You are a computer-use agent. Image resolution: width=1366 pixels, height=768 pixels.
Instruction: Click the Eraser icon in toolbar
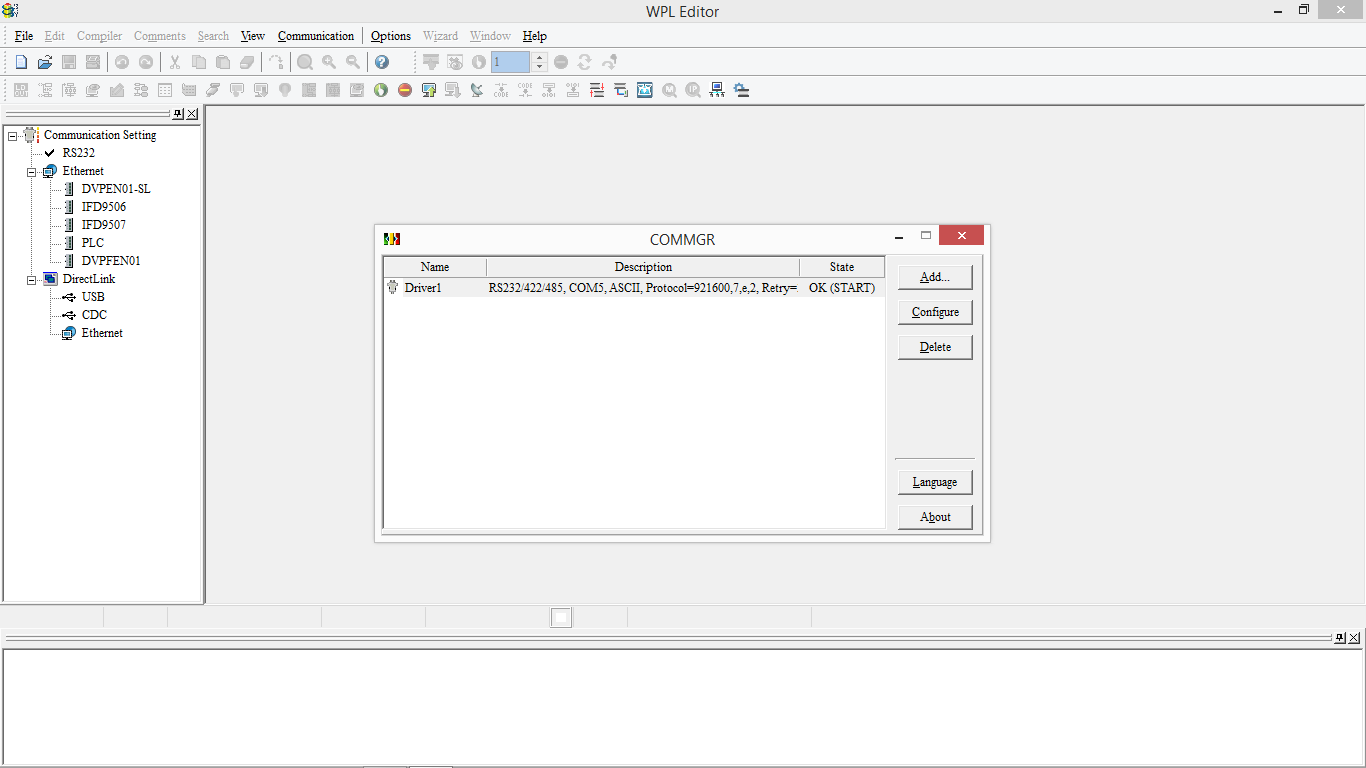[x=247, y=62]
